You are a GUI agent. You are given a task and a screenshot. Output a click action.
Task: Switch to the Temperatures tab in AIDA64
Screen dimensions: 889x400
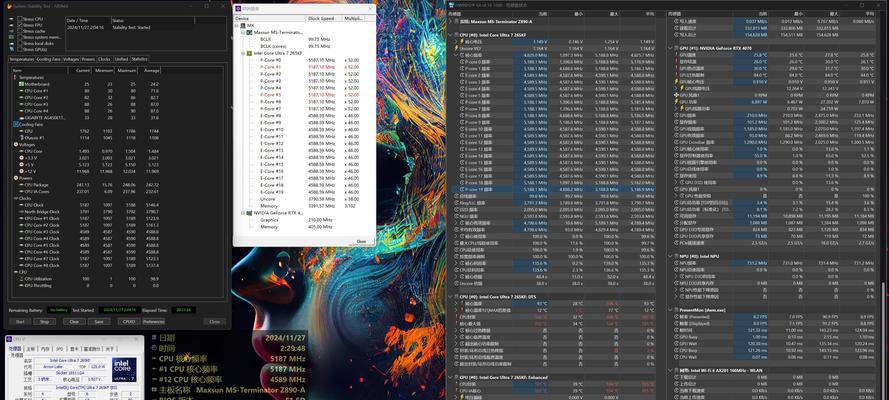pos(22,59)
